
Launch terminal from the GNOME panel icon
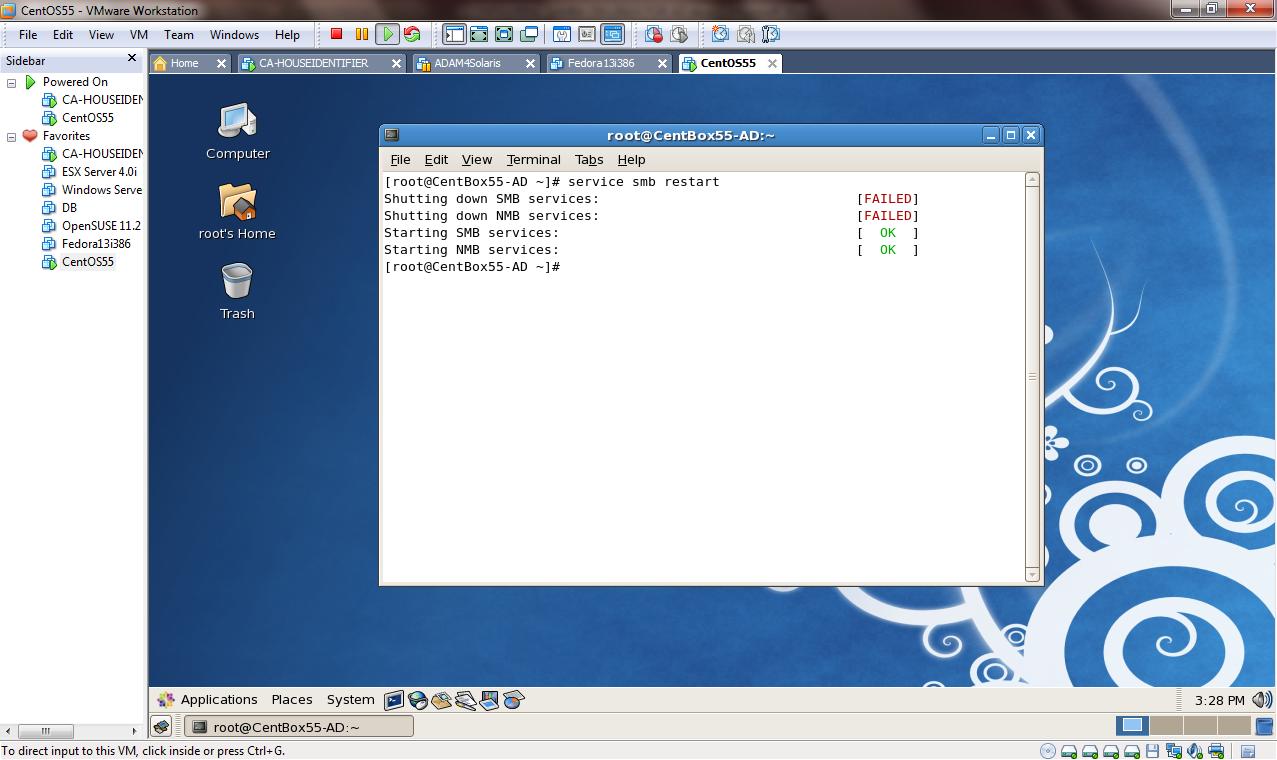(394, 700)
